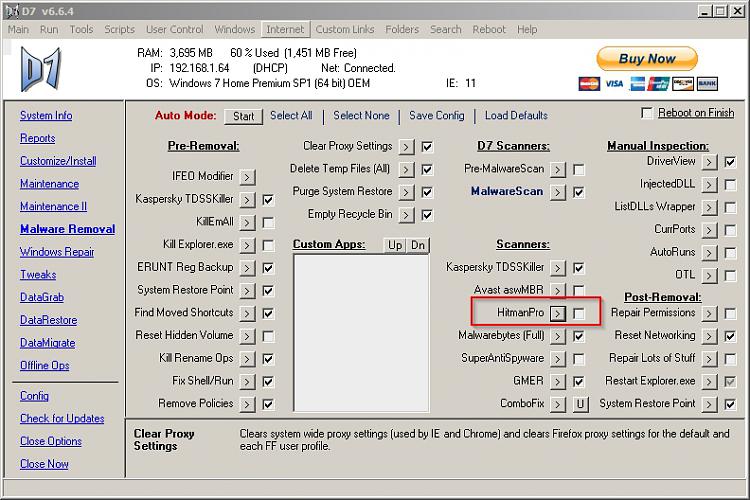Check SuperAntiSpyware checkbox
This screenshot has height=500, width=750.
pos(579,359)
